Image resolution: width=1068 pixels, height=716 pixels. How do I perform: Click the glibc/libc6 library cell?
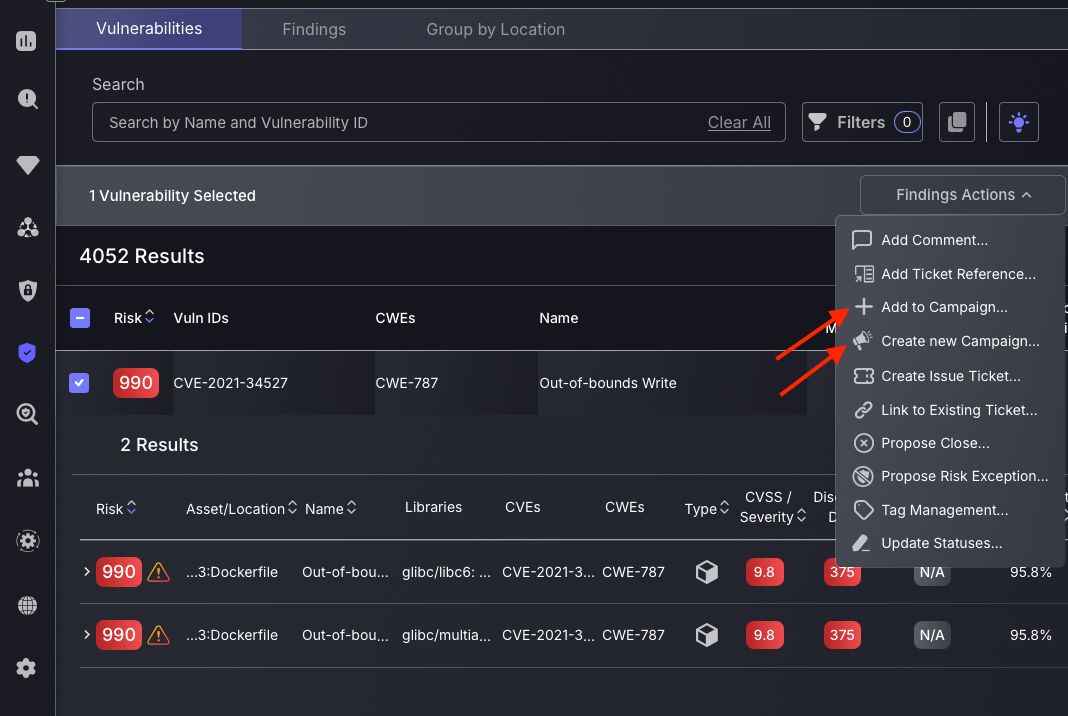446,572
